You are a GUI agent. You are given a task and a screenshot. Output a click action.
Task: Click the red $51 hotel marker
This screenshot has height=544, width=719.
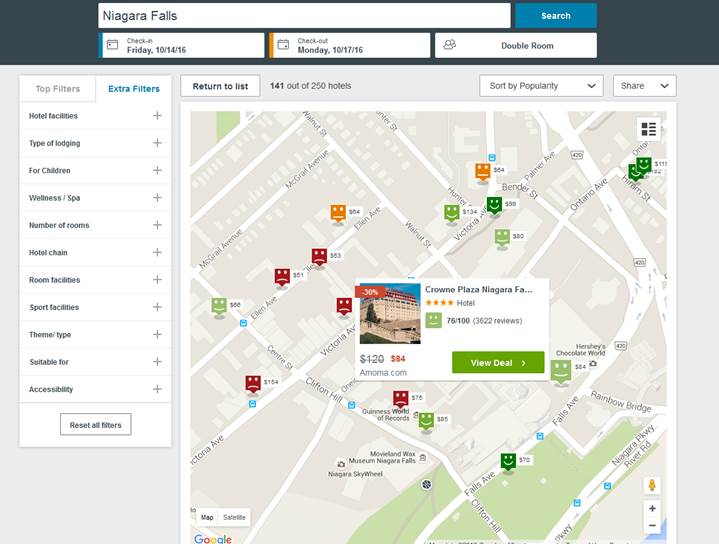pyautogui.click(x=282, y=277)
